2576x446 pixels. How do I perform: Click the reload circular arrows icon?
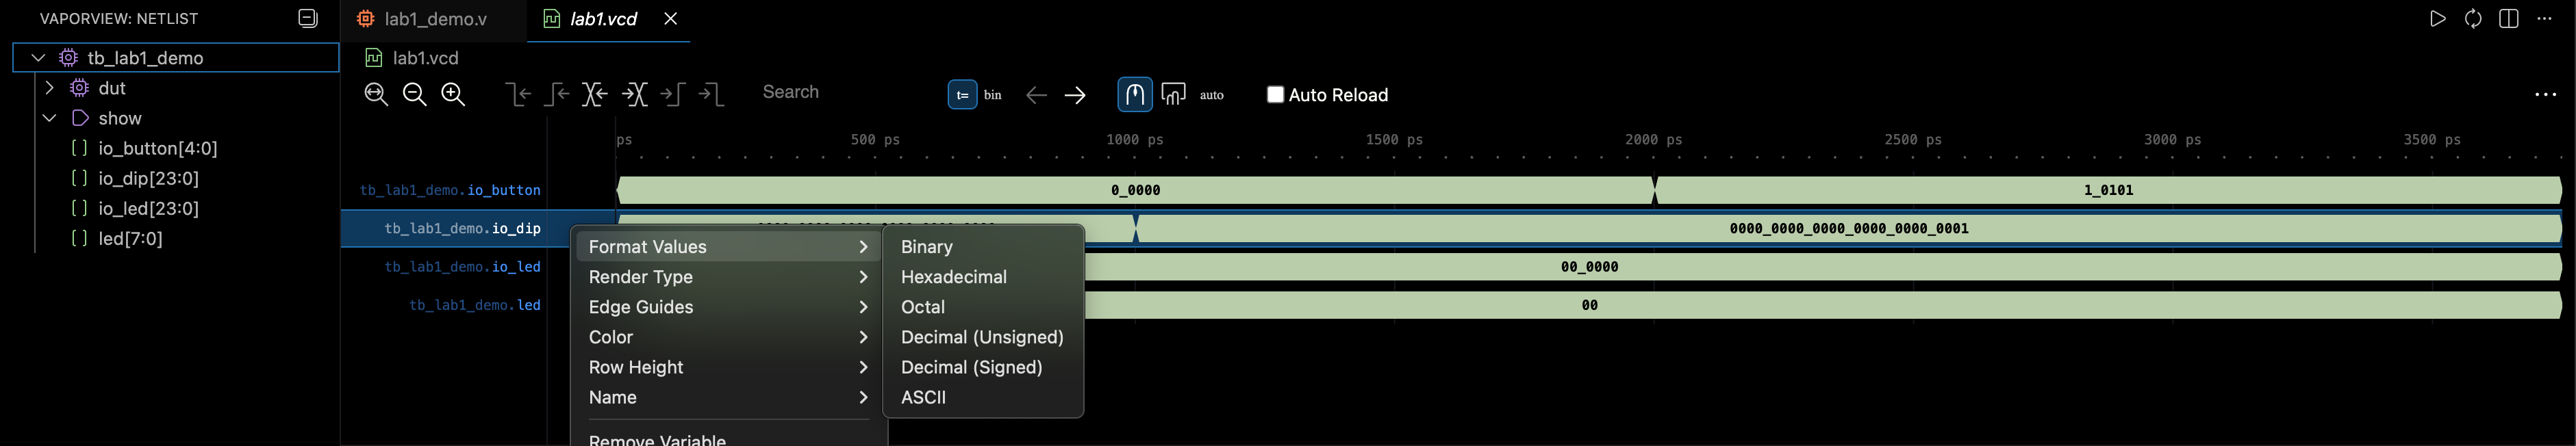[2473, 19]
